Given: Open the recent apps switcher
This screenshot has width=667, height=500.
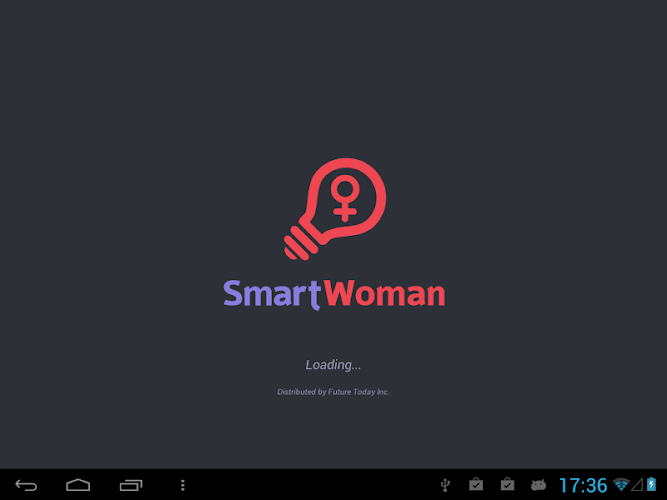Looking at the screenshot, I should point(131,485).
